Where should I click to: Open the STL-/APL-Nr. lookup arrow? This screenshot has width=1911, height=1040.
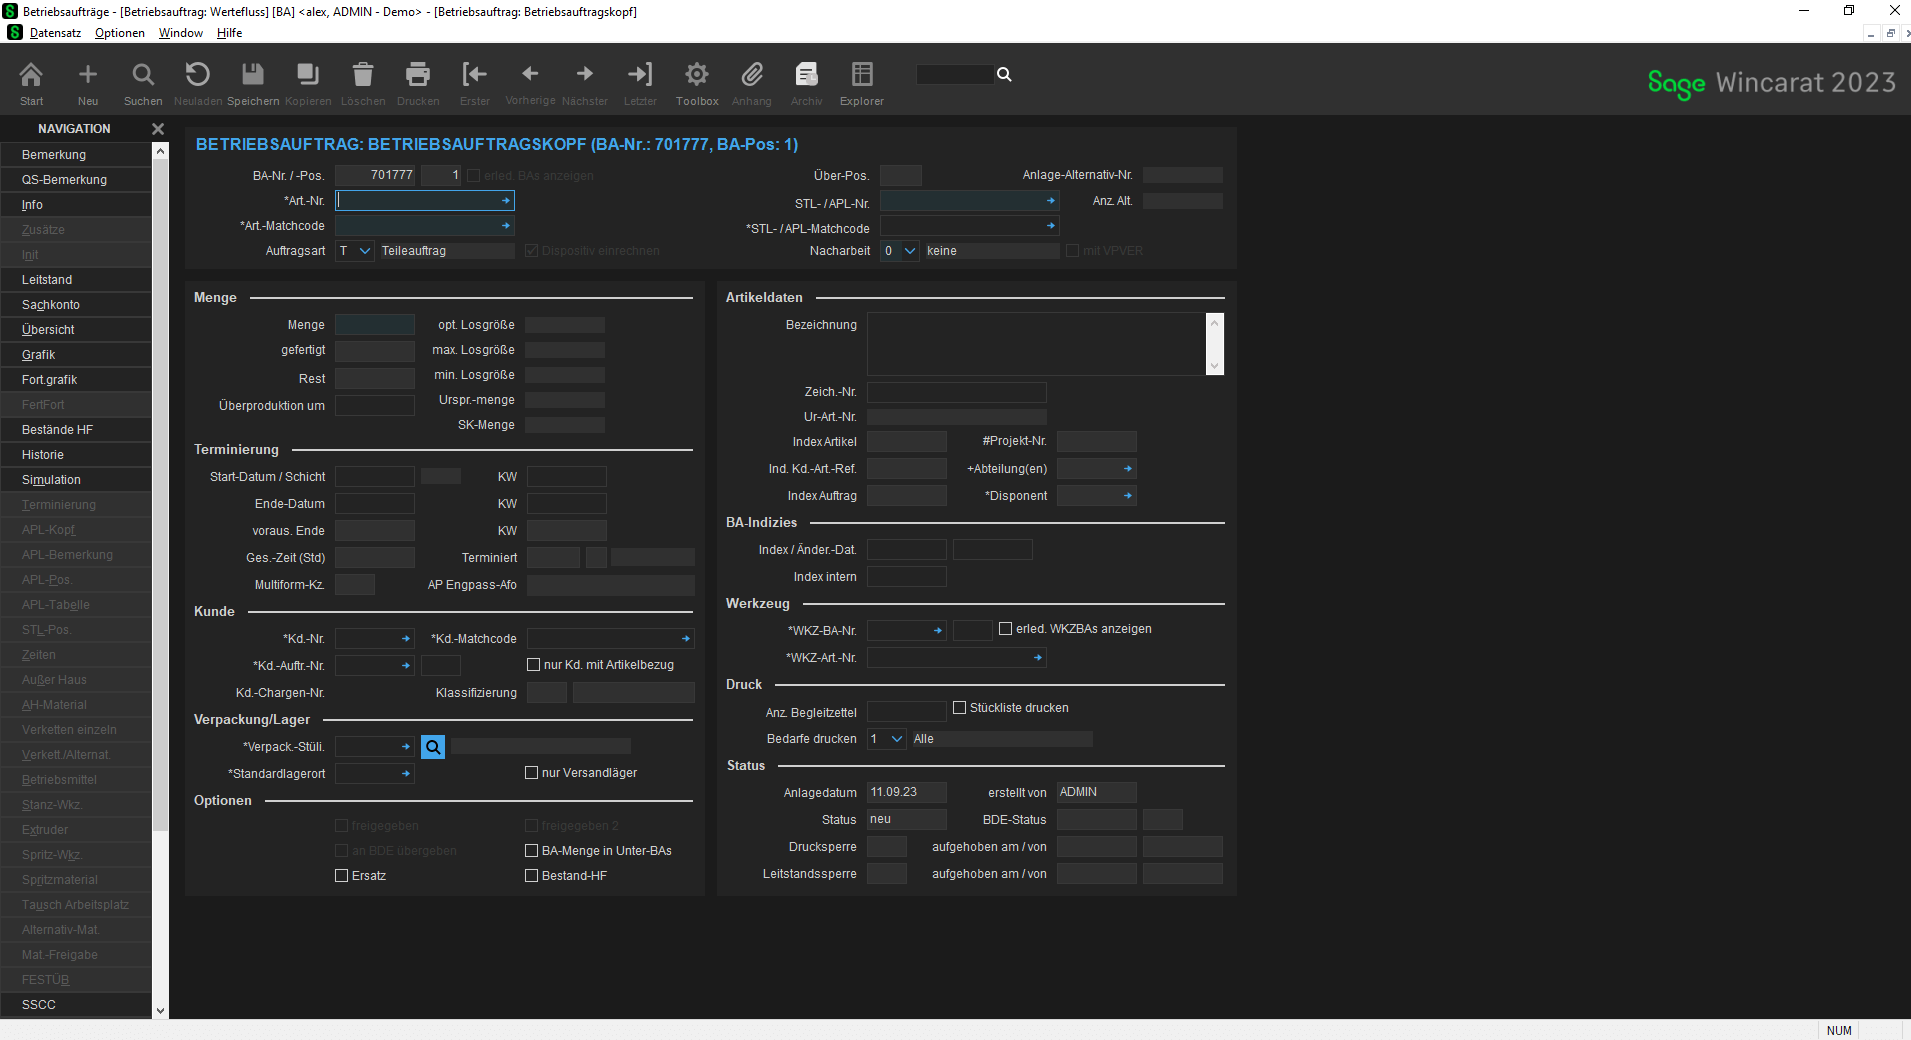[x=1051, y=201]
